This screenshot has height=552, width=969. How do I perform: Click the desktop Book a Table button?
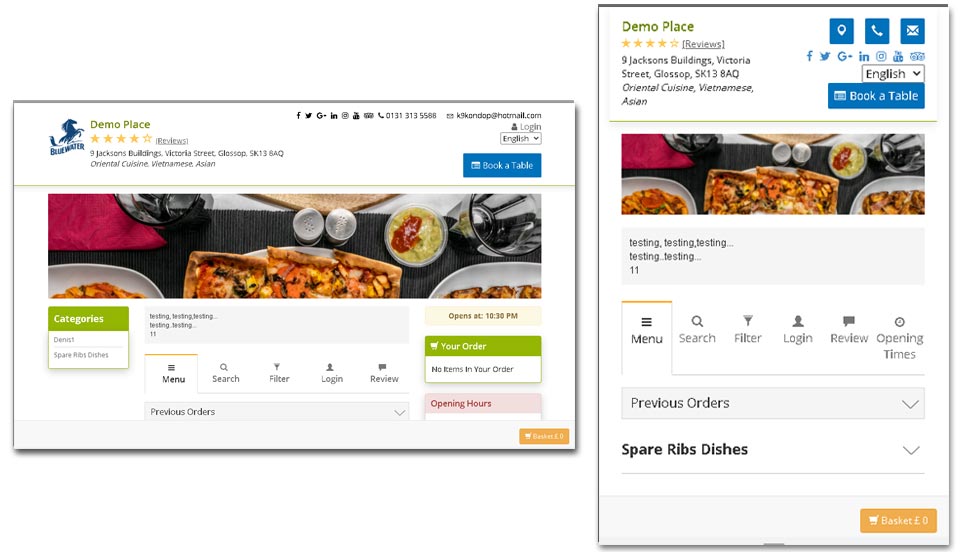[502, 166]
